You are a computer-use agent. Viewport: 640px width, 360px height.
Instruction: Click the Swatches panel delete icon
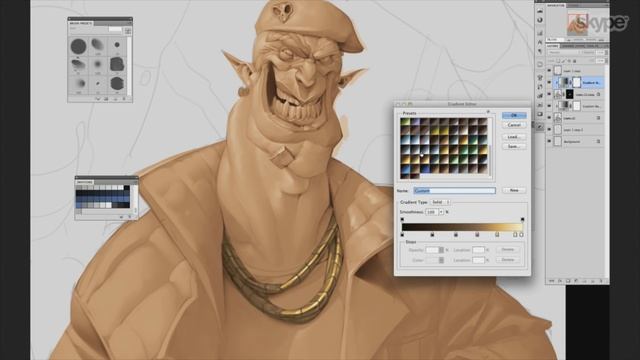tap(130, 217)
